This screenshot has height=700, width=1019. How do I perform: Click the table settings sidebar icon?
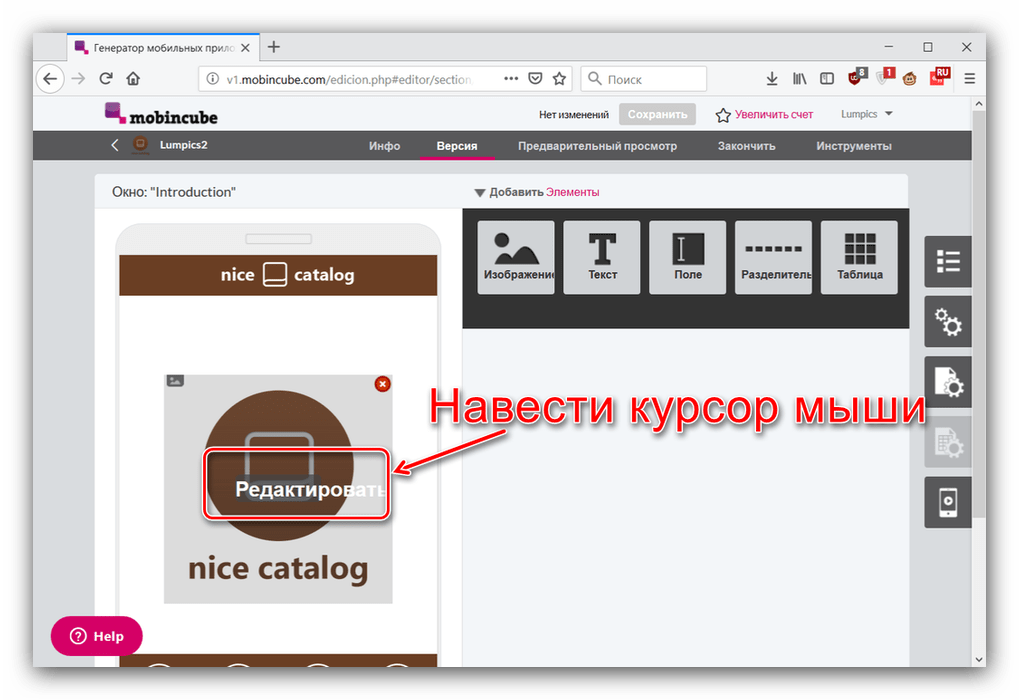click(x=948, y=442)
